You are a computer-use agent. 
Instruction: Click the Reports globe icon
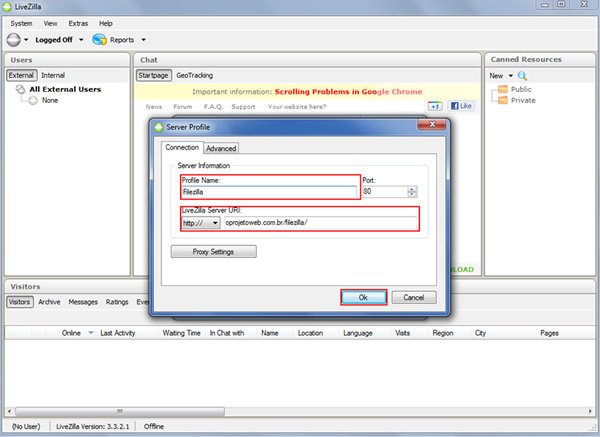(99, 39)
